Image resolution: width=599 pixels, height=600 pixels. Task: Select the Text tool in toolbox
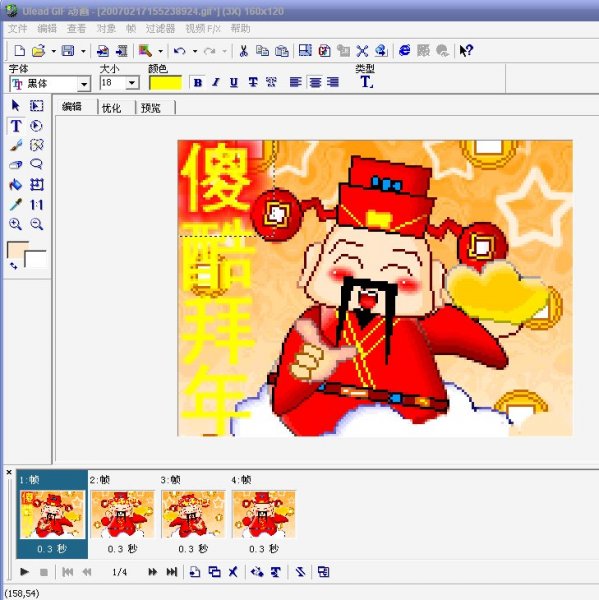(16, 126)
